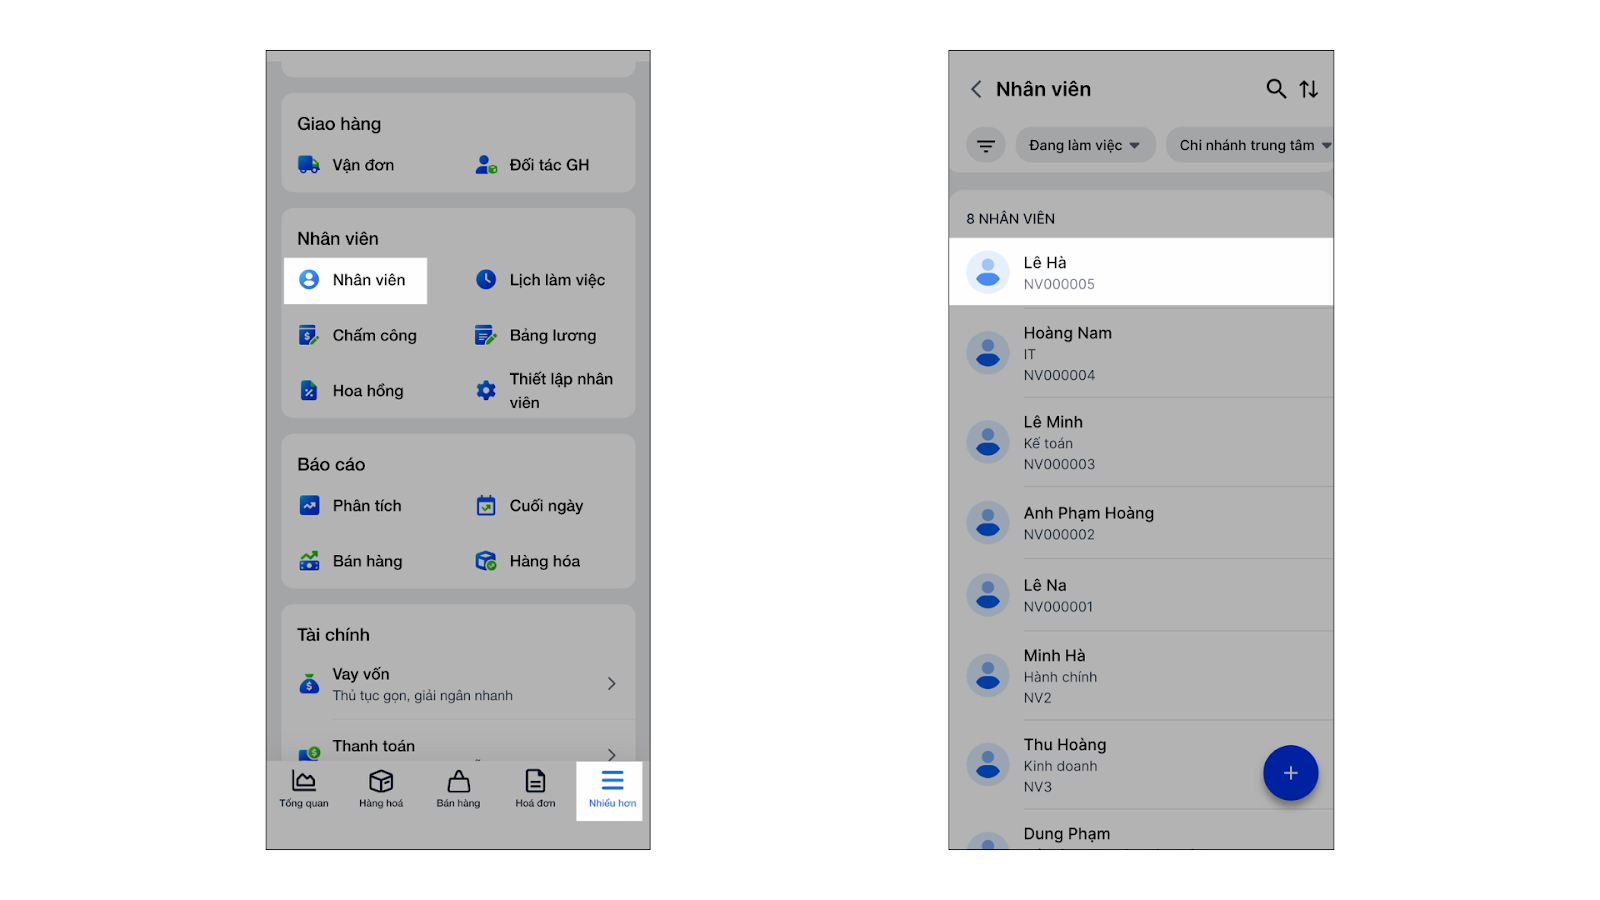The width and height of the screenshot is (1600, 900).
Task: Open Lịch làm việc work schedule
Action: point(540,280)
